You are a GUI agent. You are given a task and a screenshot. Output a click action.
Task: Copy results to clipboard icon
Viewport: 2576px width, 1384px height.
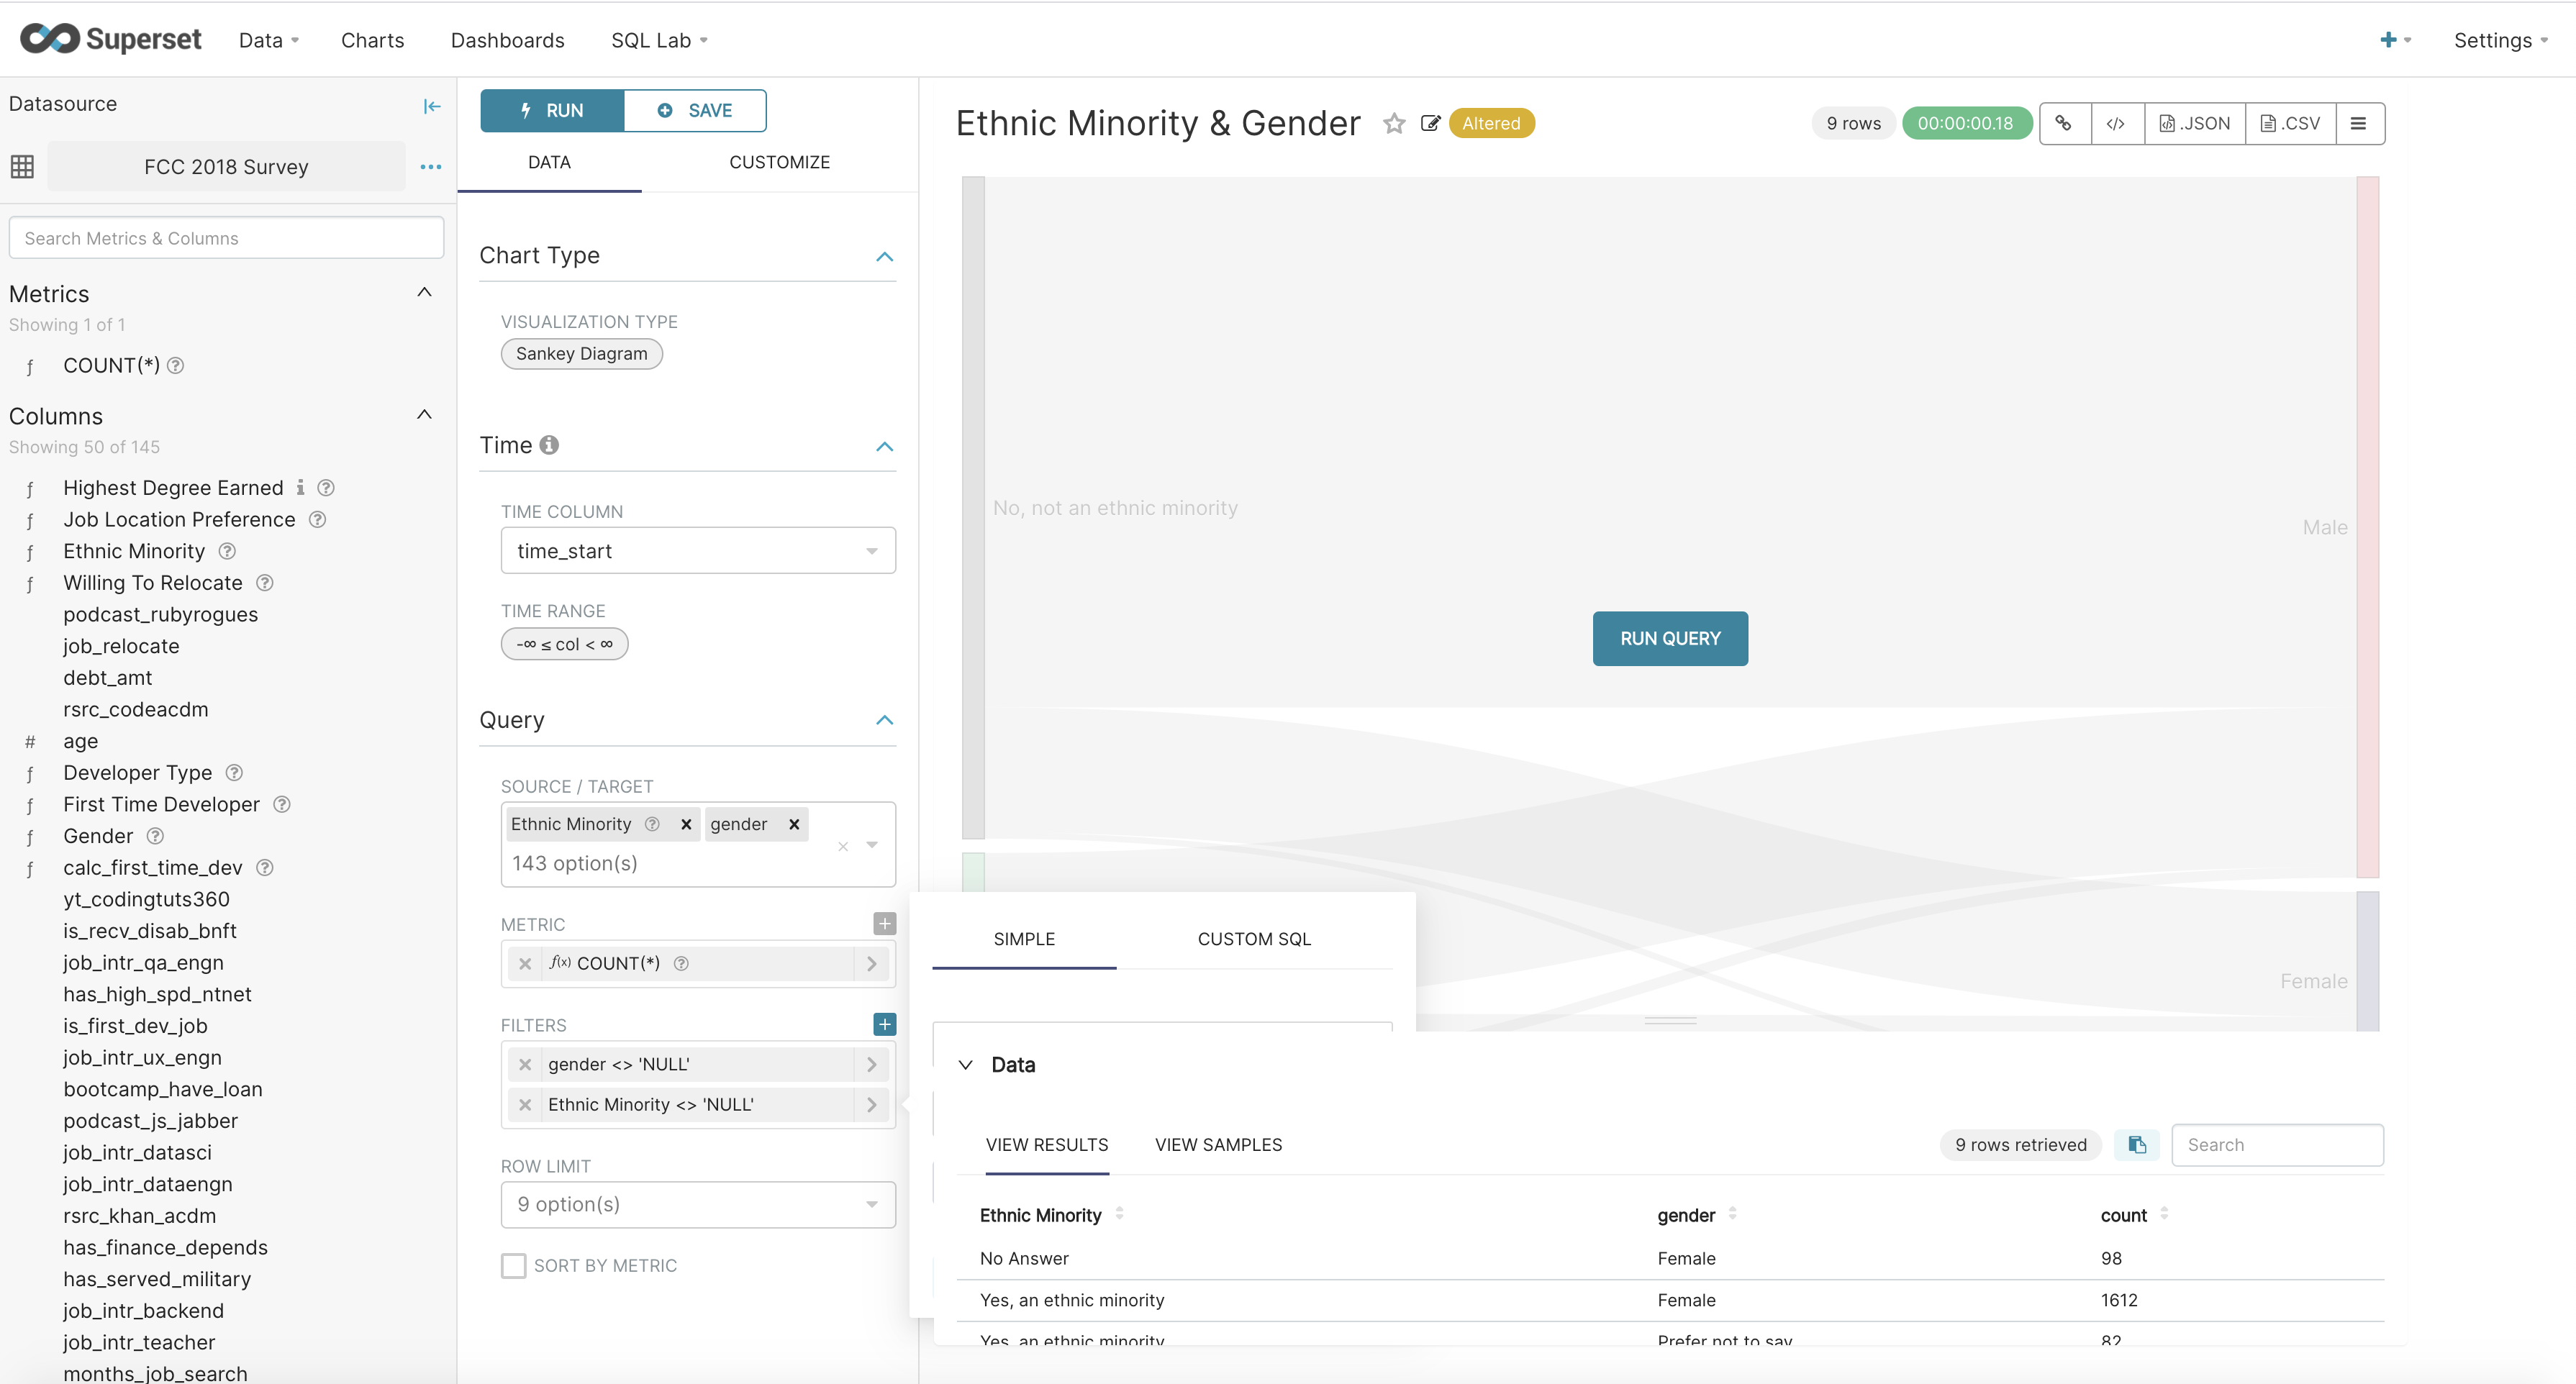[x=2136, y=1144]
